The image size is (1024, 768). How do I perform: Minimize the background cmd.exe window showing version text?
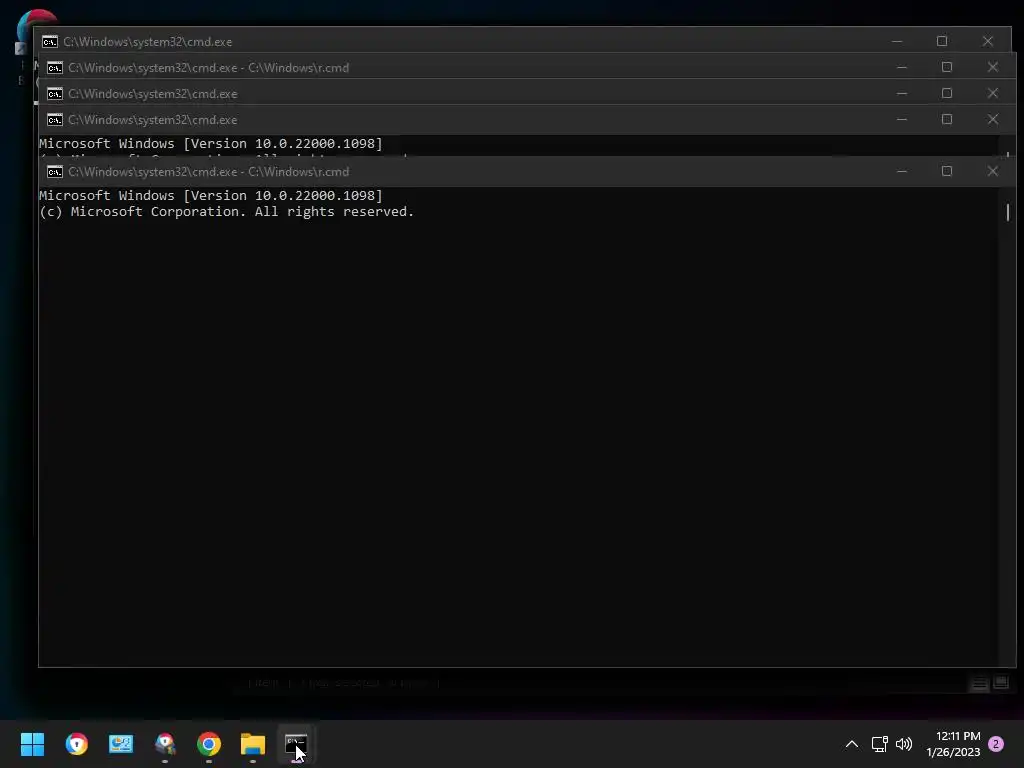point(902,120)
